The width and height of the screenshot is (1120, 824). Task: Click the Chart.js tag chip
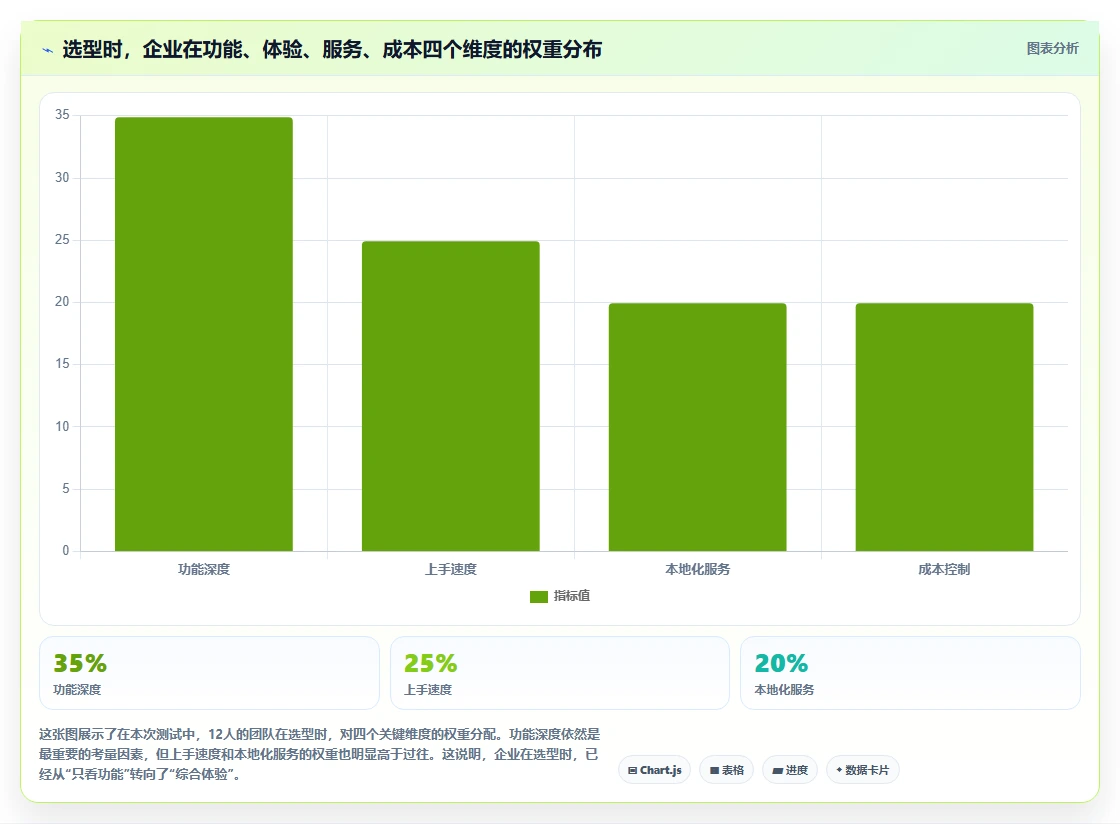click(654, 770)
